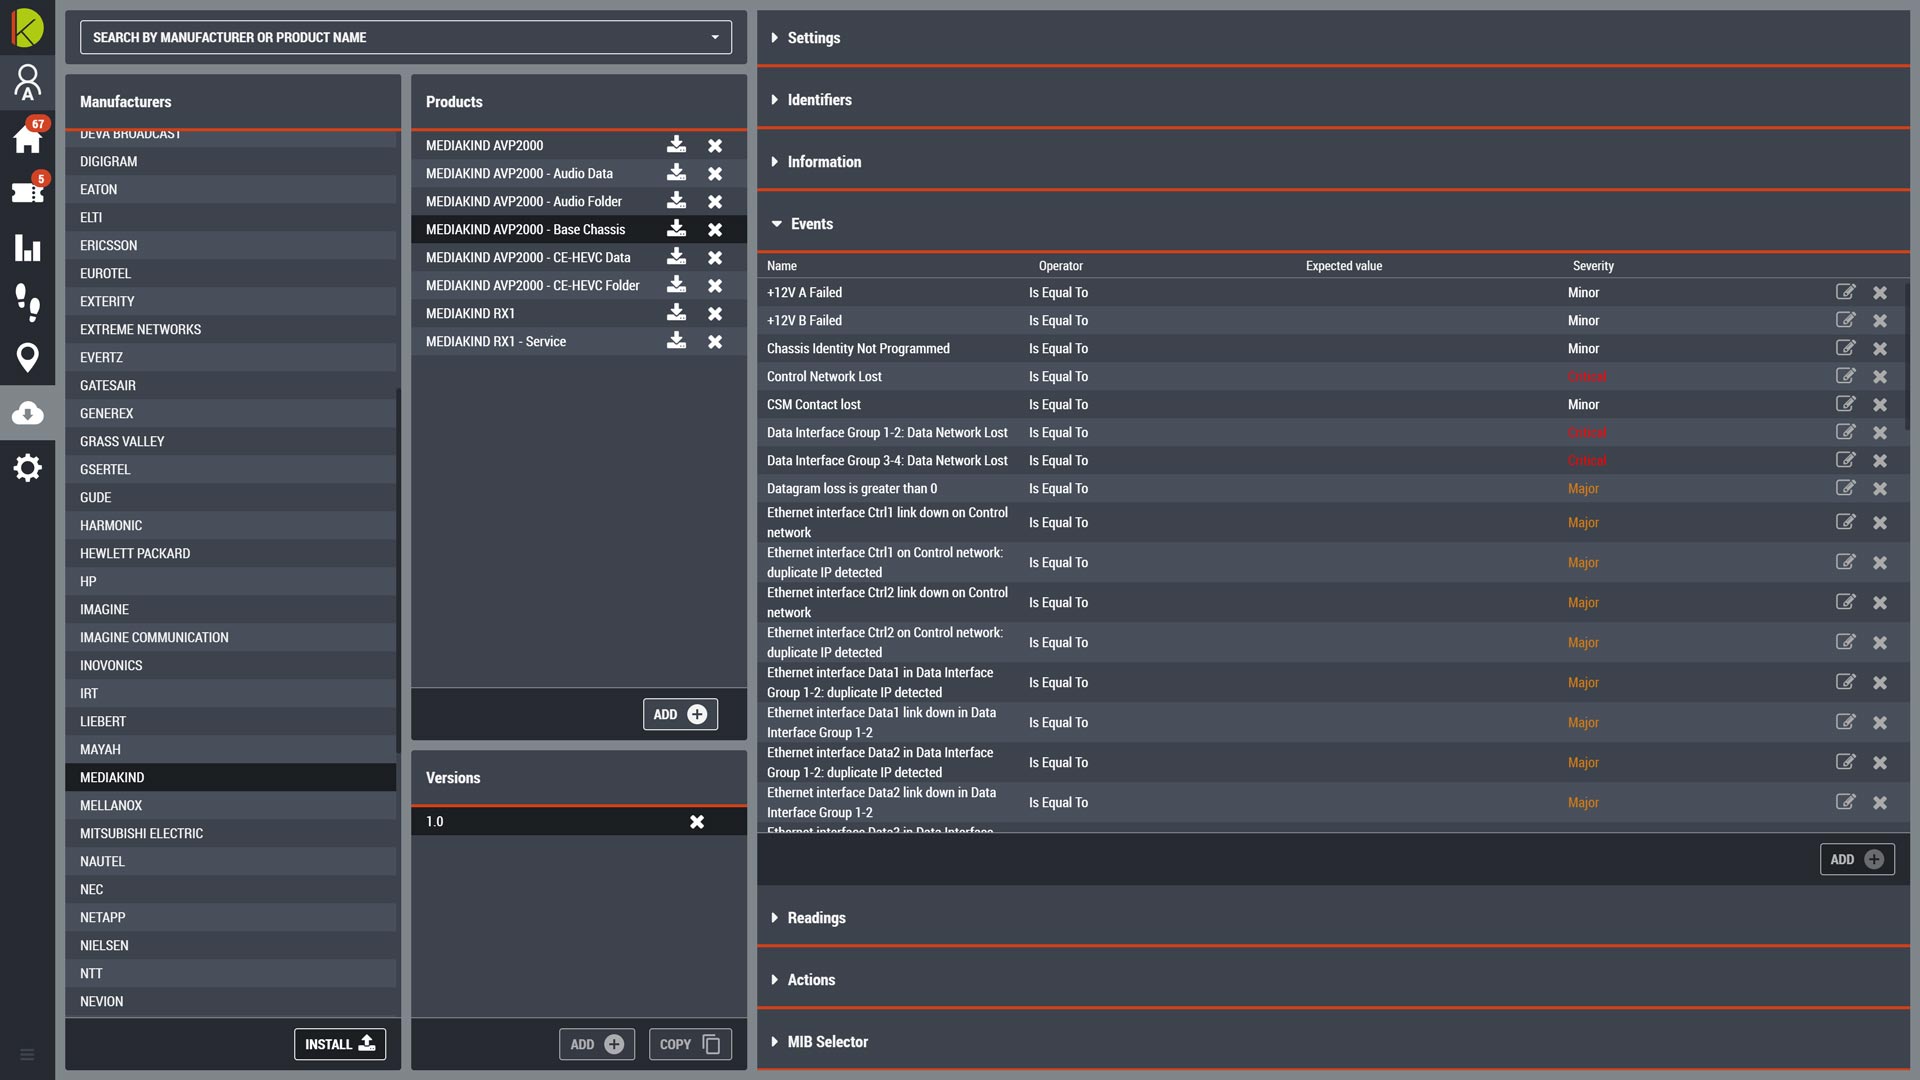Select EVERTZ manufacturer
Image resolution: width=1920 pixels, height=1080 pixels.
pos(231,357)
